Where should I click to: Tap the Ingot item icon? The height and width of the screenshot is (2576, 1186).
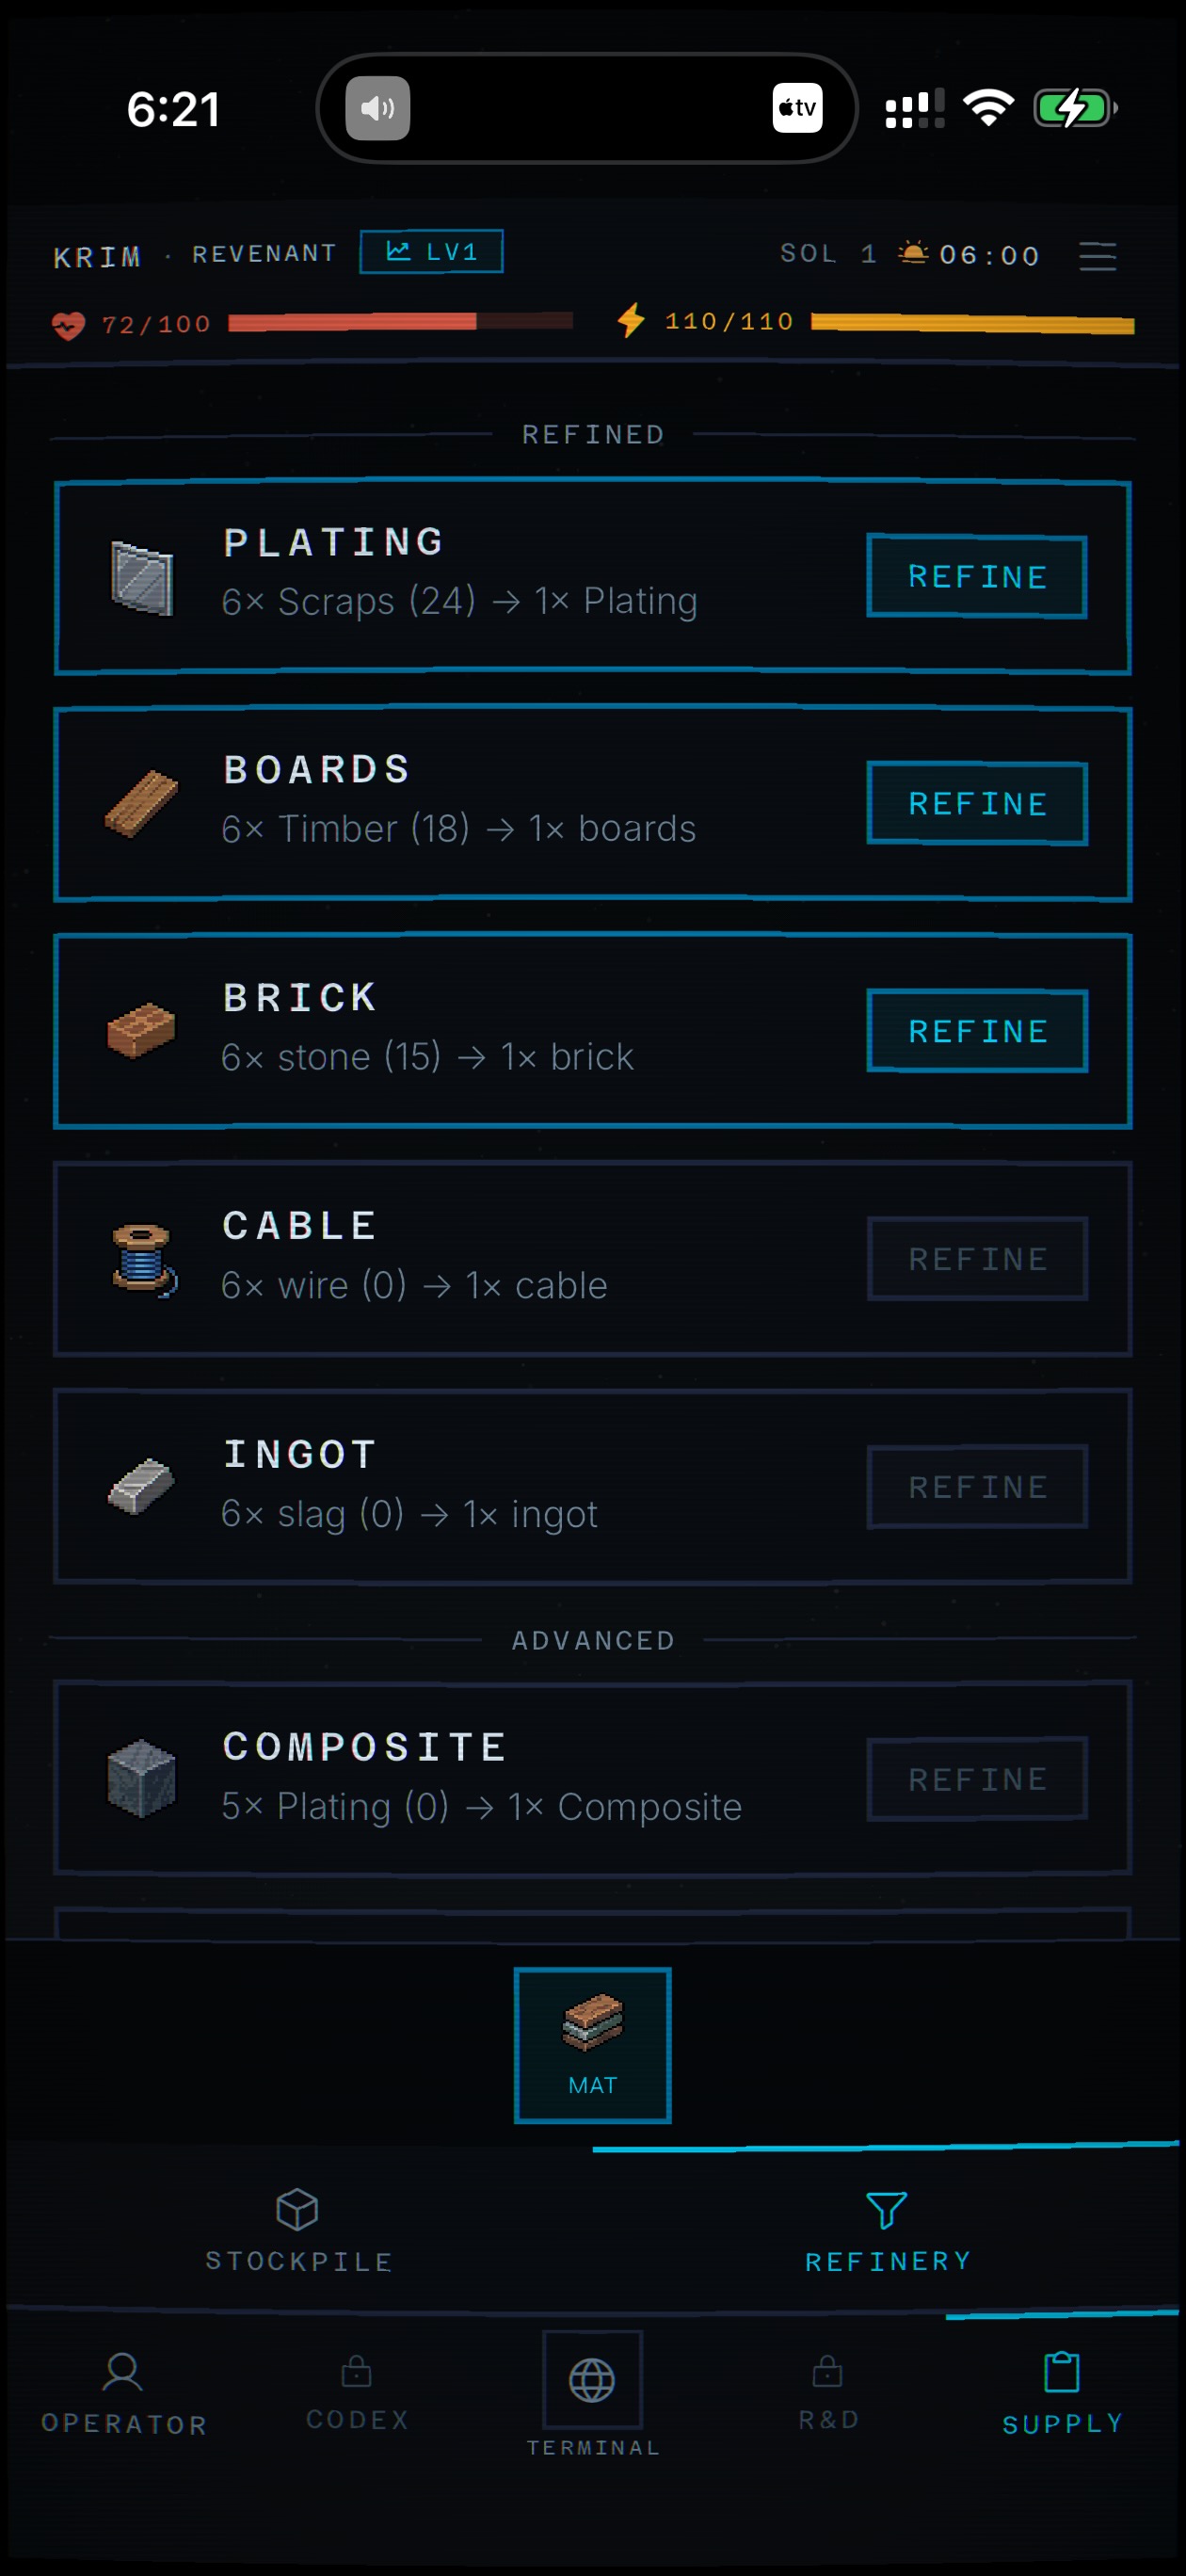[x=142, y=1486]
